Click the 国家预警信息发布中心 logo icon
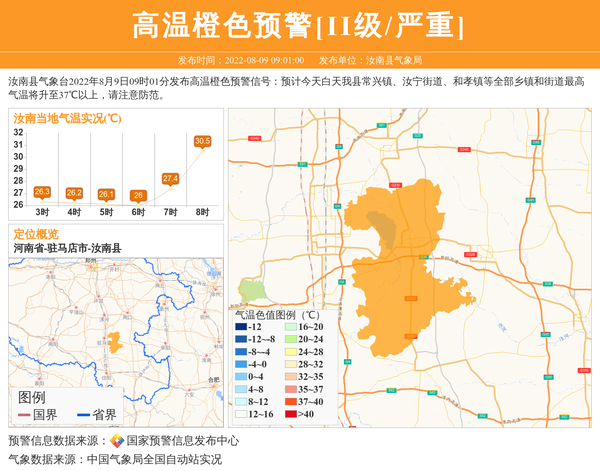Image resolution: width=600 pixels, height=471 pixels. click(x=117, y=440)
